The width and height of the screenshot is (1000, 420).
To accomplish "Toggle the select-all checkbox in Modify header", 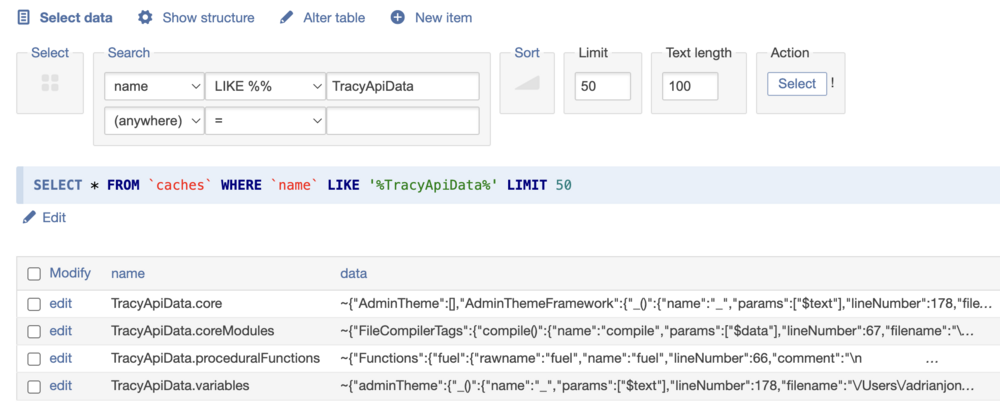I will (35, 273).
